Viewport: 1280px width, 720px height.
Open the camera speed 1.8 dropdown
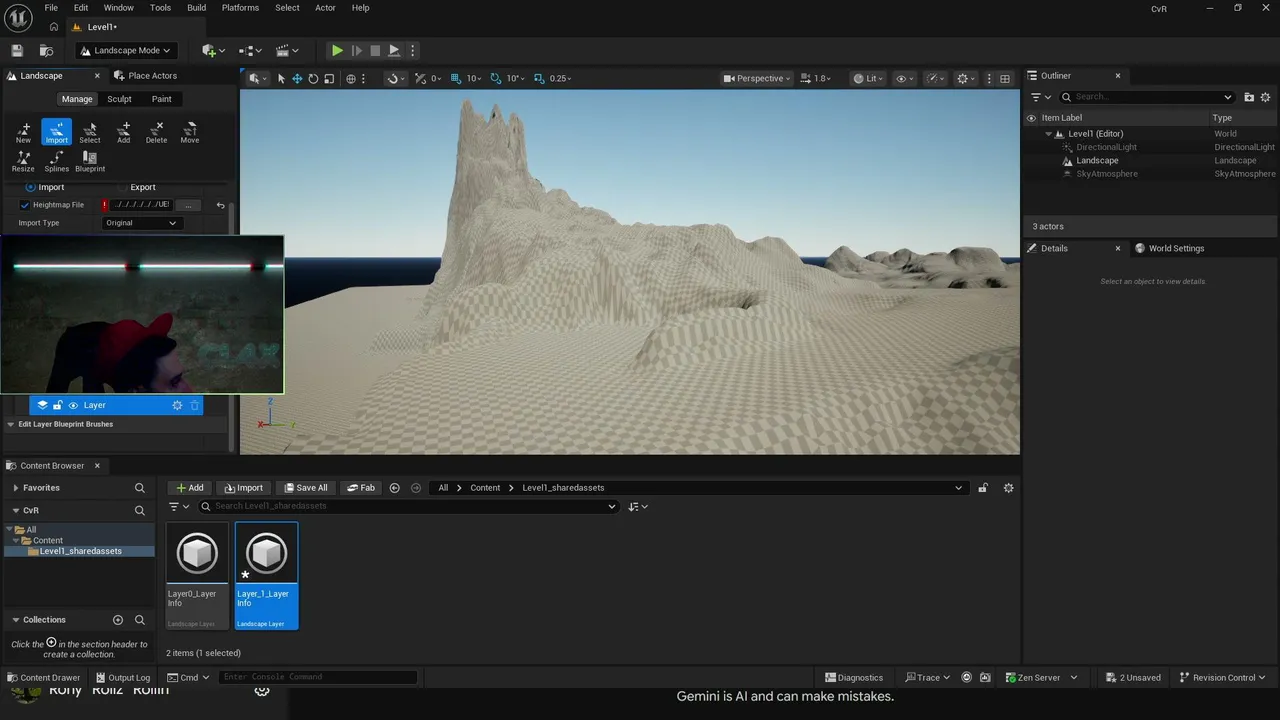tap(817, 78)
